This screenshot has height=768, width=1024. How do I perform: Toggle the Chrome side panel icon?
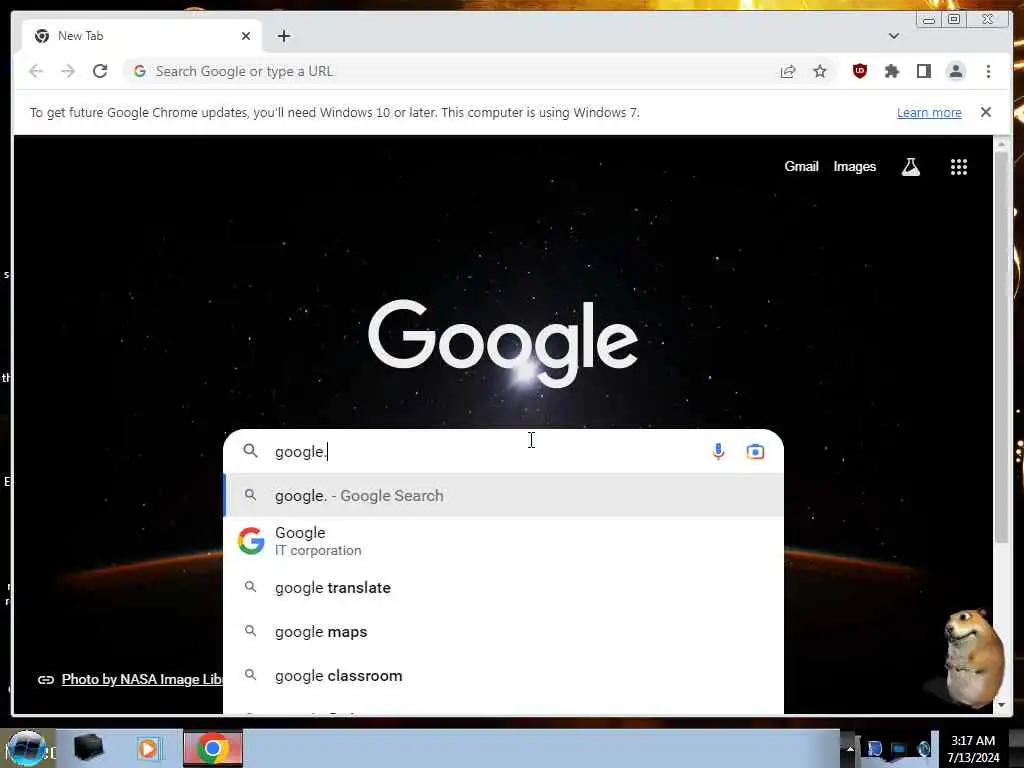[x=923, y=71]
